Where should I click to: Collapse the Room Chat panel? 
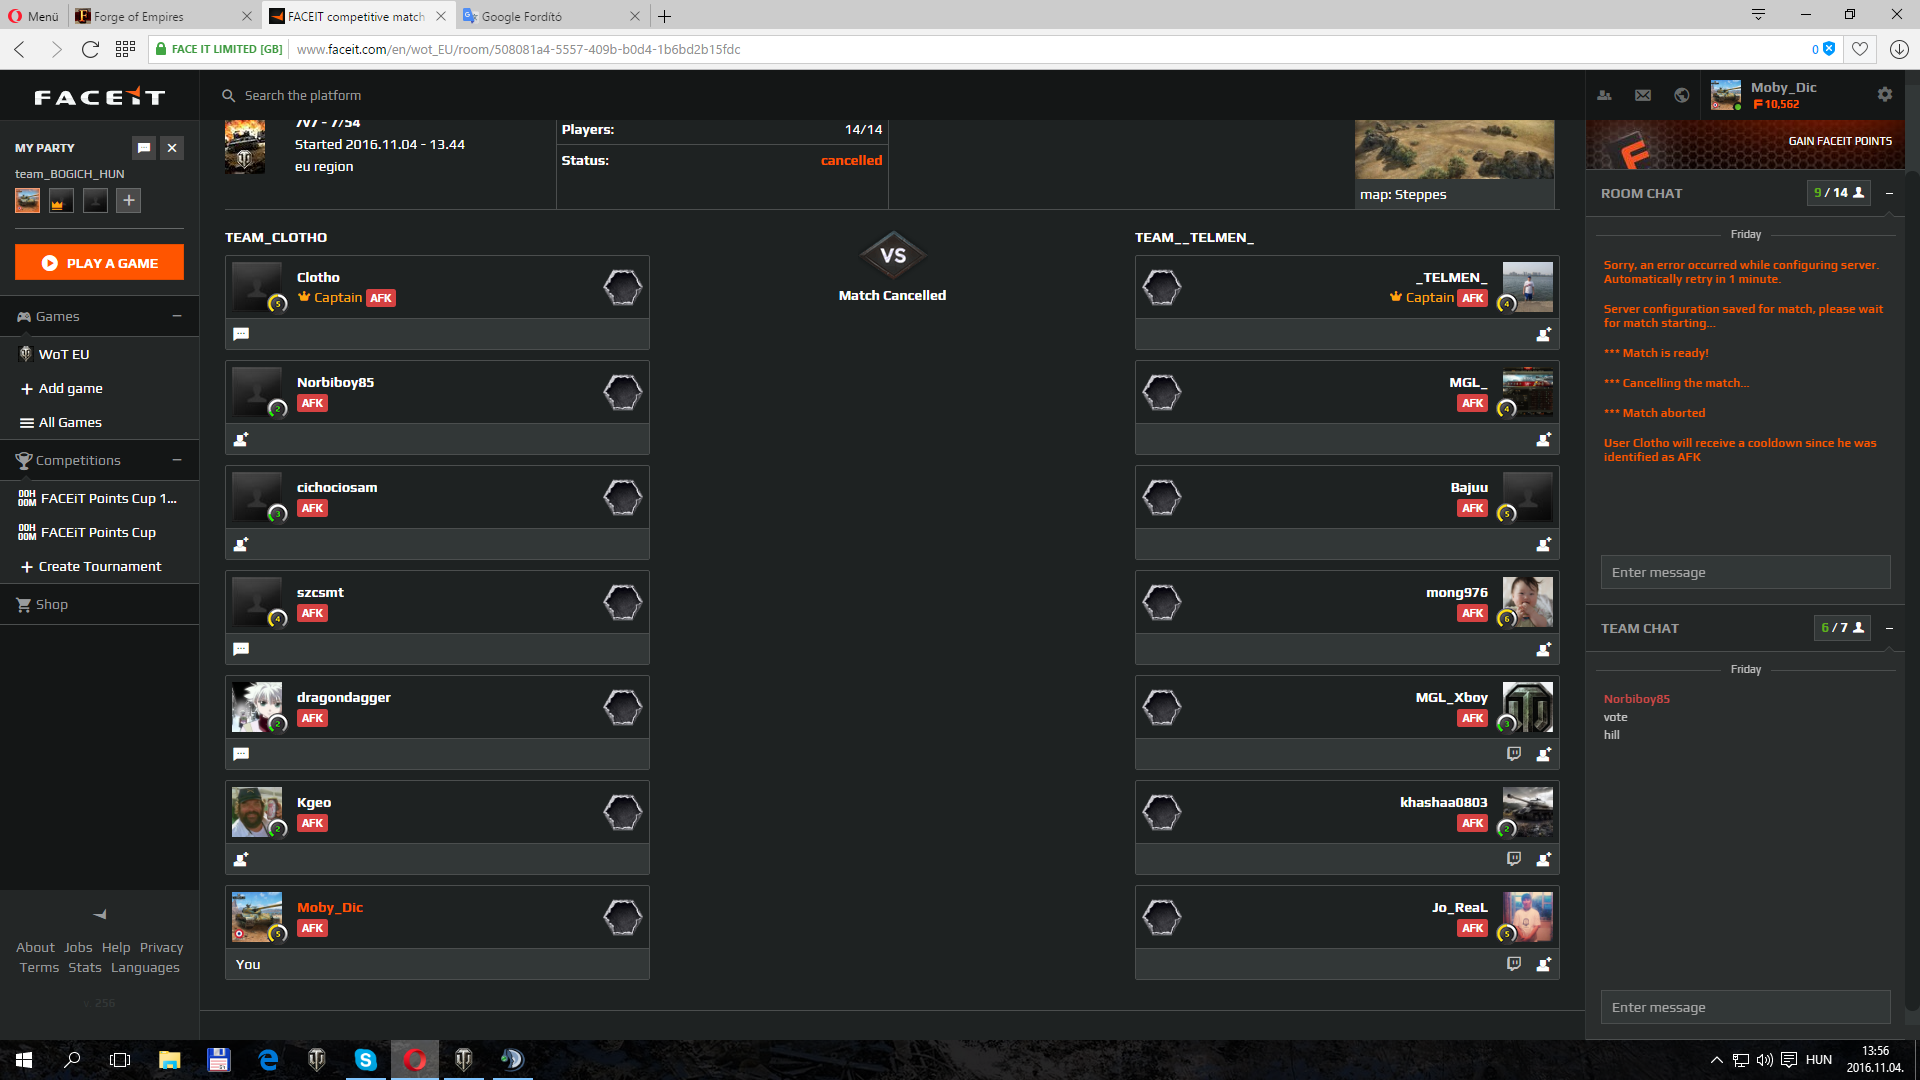(x=1889, y=193)
